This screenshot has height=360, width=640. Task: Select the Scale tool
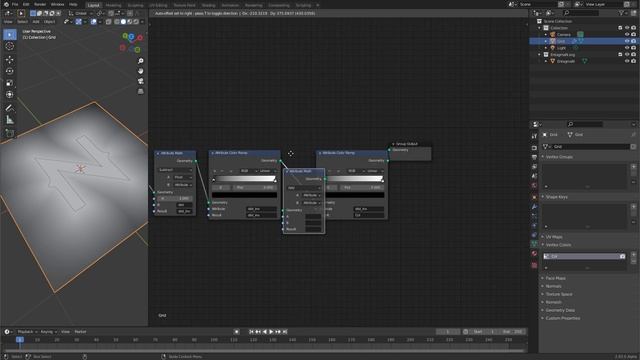(10, 83)
